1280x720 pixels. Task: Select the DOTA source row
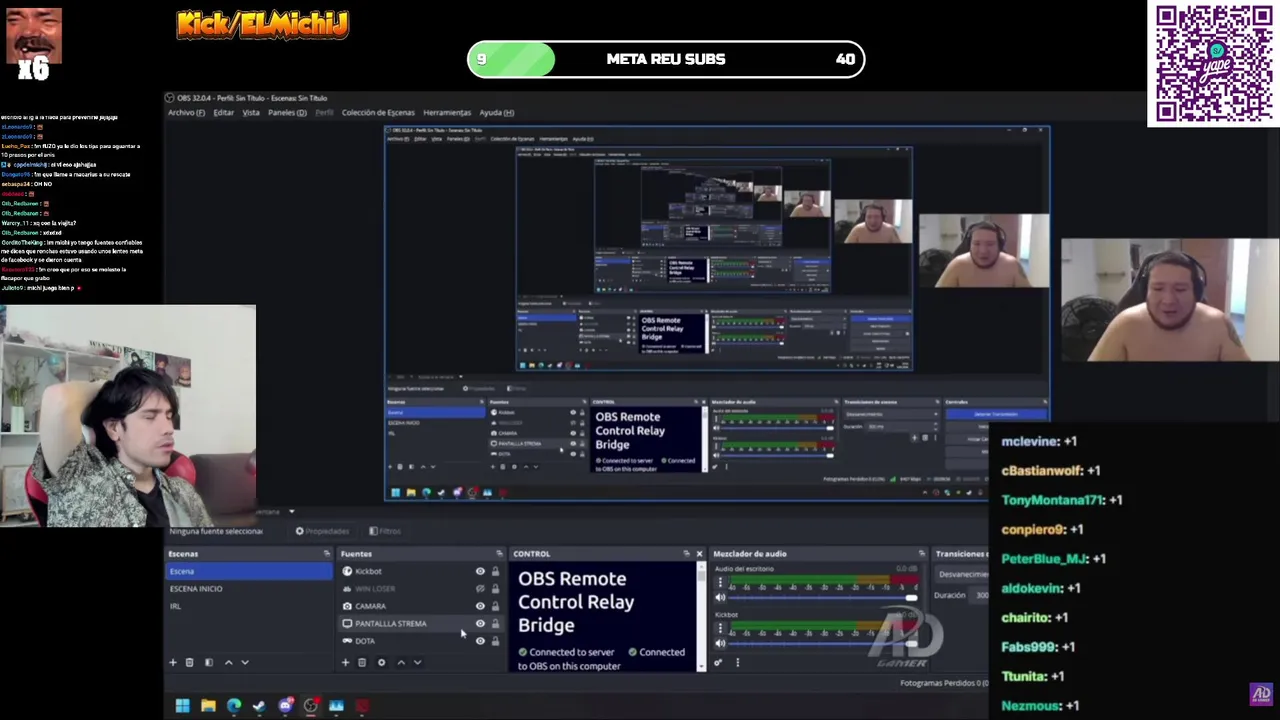click(x=420, y=641)
